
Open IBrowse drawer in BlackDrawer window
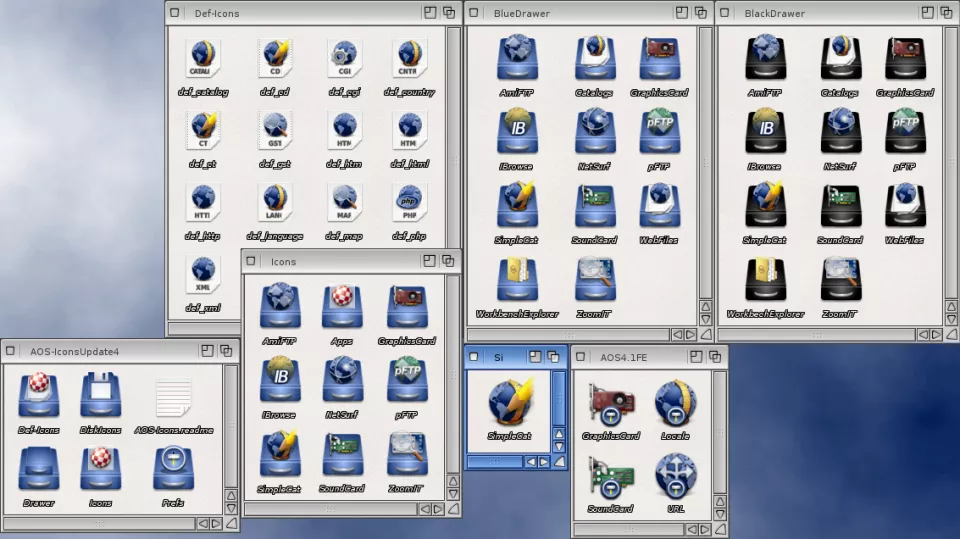[x=765, y=132]
